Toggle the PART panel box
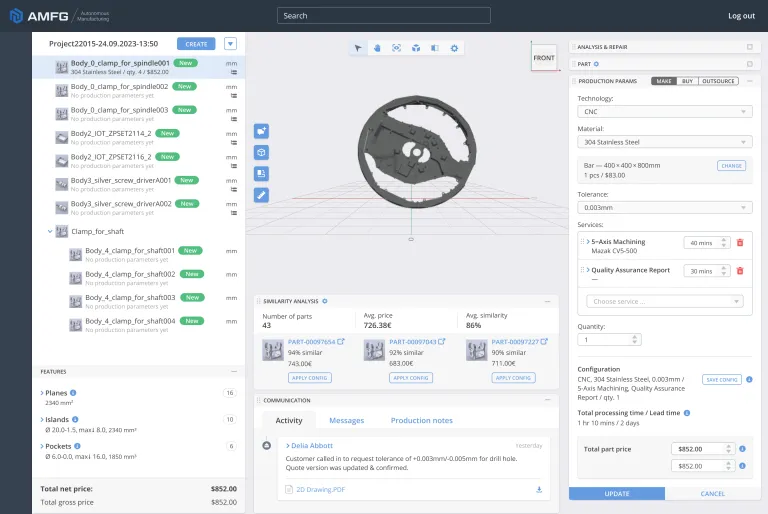This screenshot has width=768, height=514. (749, 64)
